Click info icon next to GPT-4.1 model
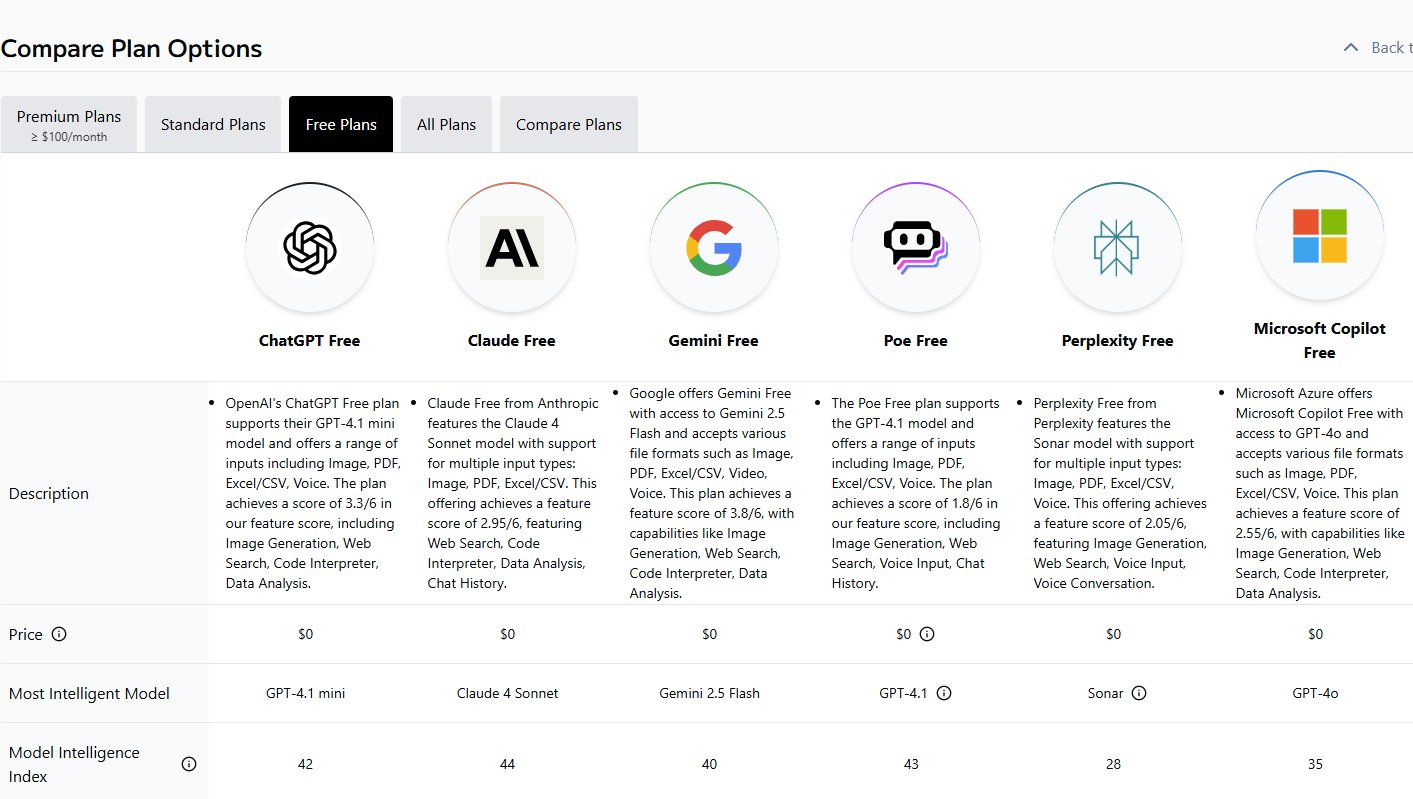1413x799 pixels. pos(944,693)
